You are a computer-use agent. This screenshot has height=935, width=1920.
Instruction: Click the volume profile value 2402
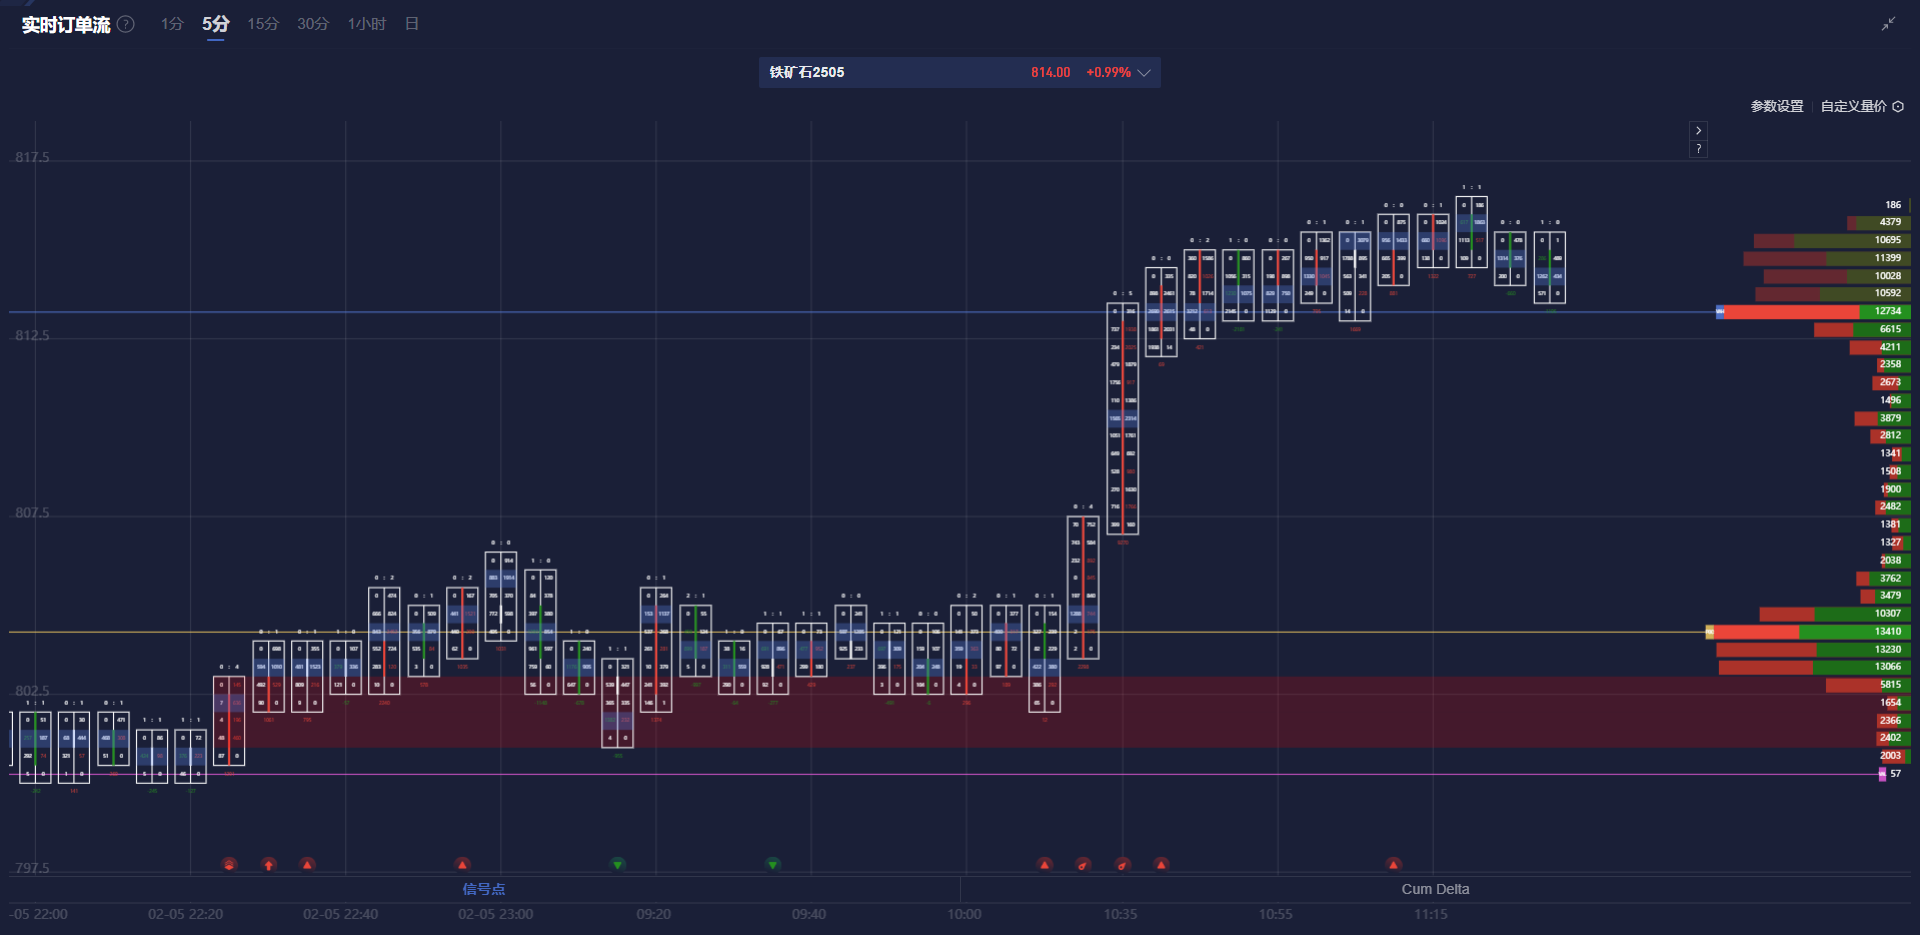click(1890, 738)
